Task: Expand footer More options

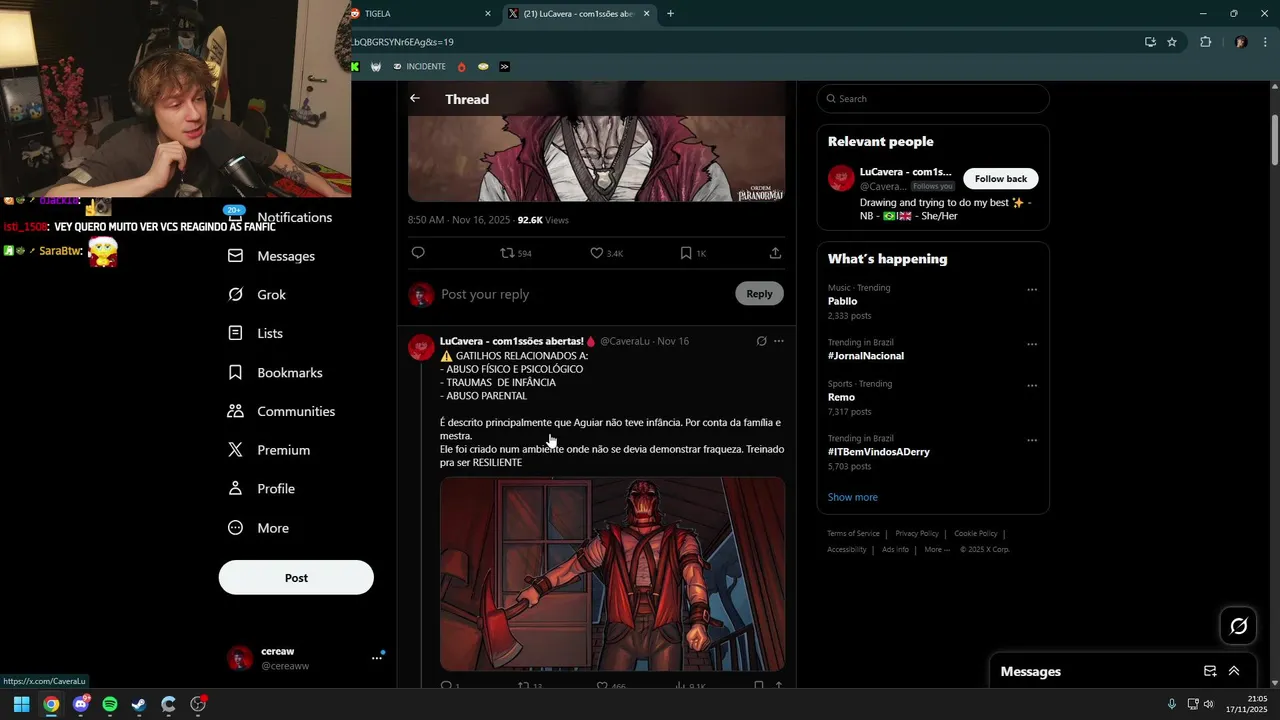Action: point(937,550)
